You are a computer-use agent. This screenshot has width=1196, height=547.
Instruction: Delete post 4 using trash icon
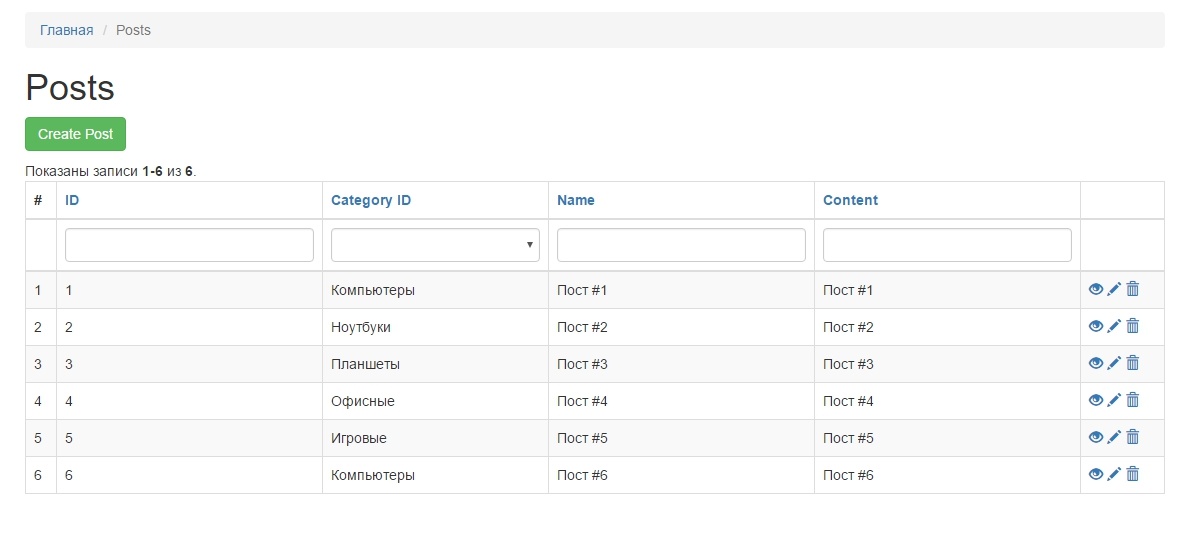pos(1133,400)
